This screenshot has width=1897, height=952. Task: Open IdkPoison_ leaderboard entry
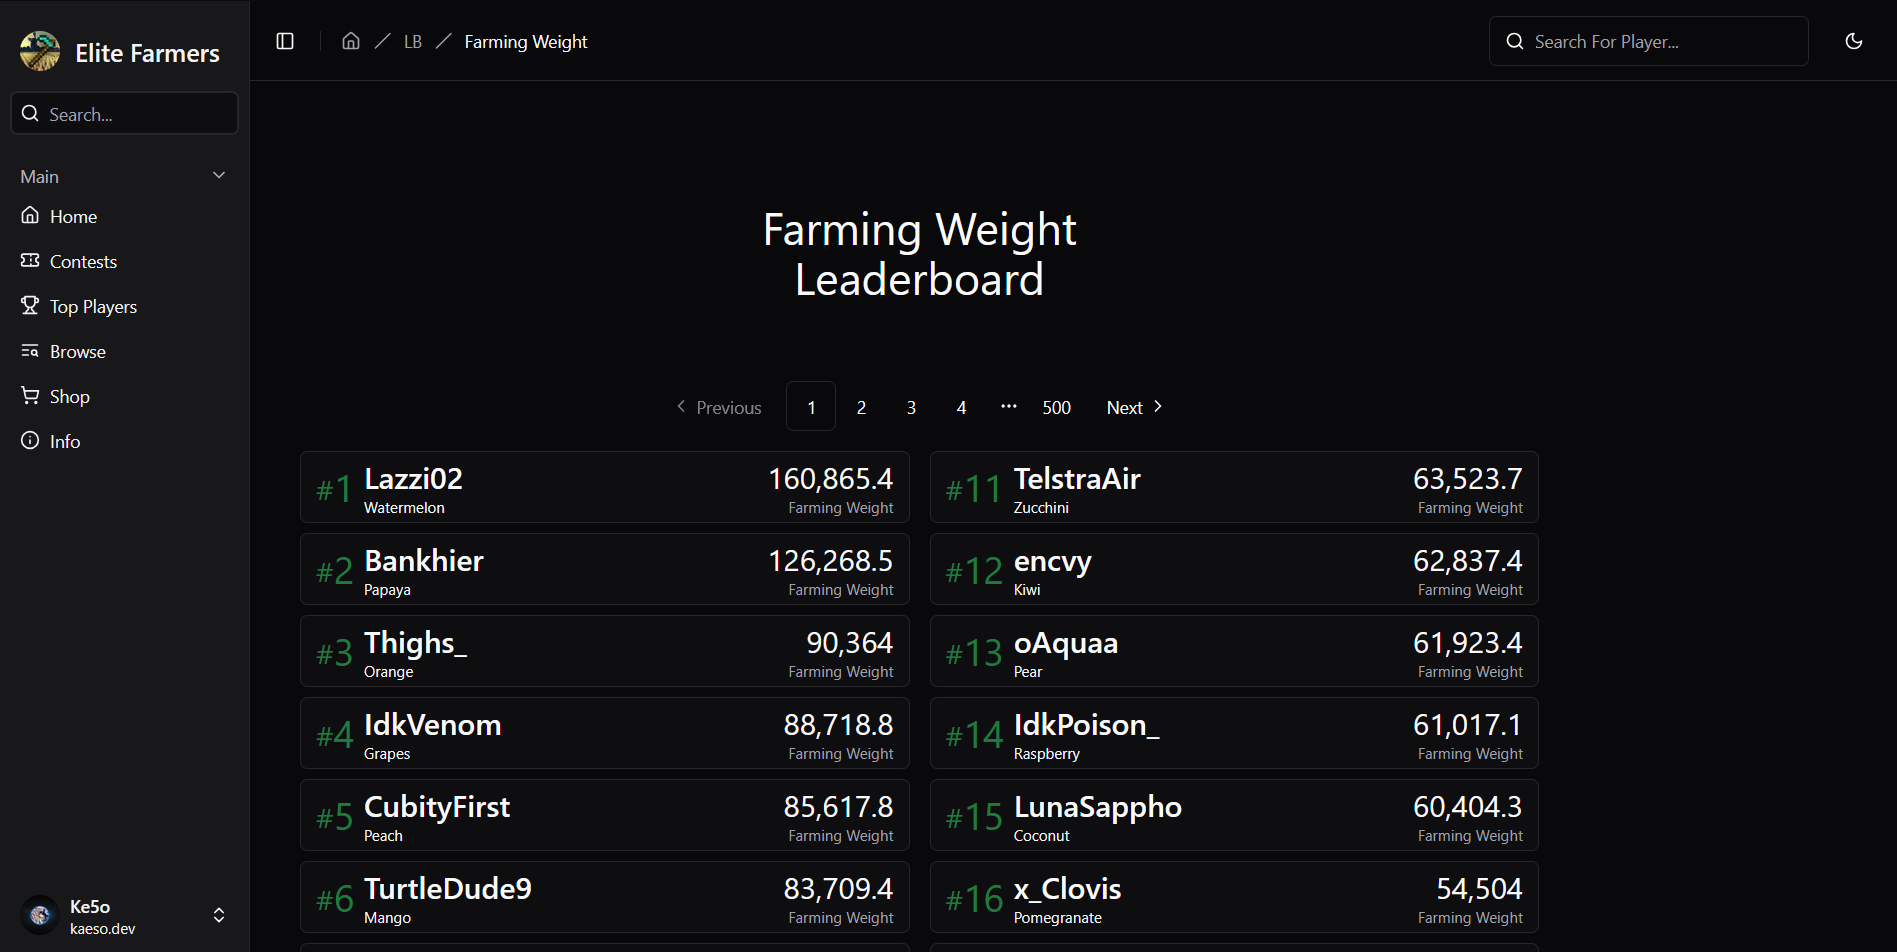pyautogui.click(x=1234, y=733)
